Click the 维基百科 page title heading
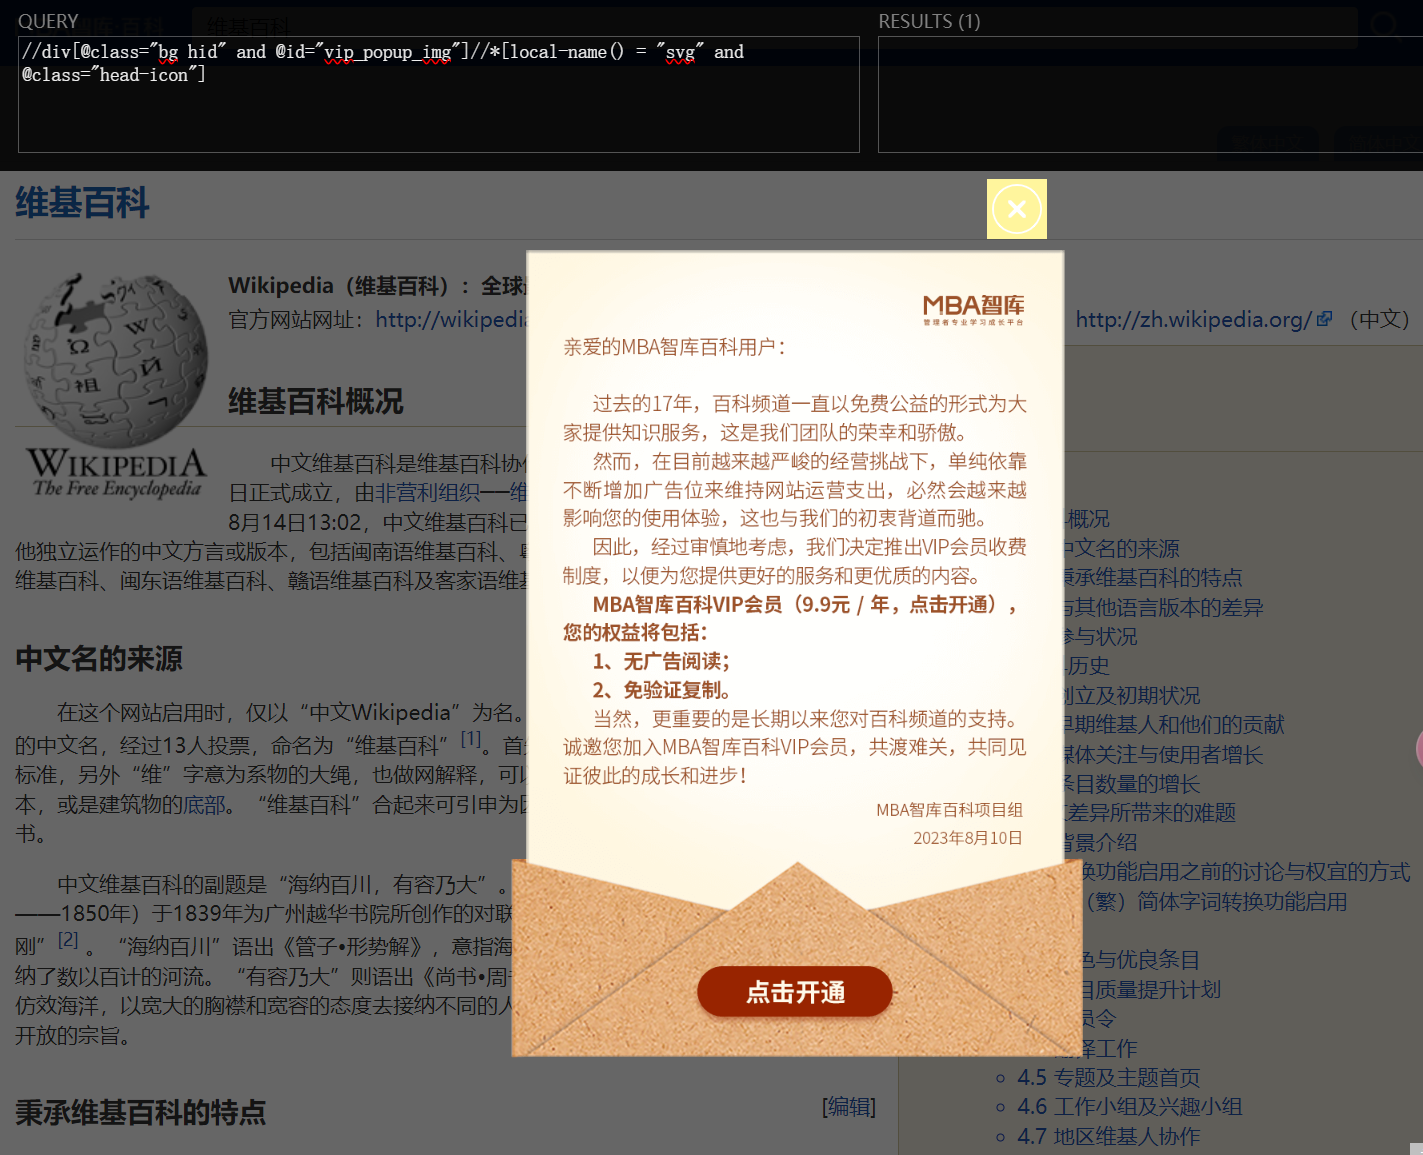1423x1155 pixels. 81,203
